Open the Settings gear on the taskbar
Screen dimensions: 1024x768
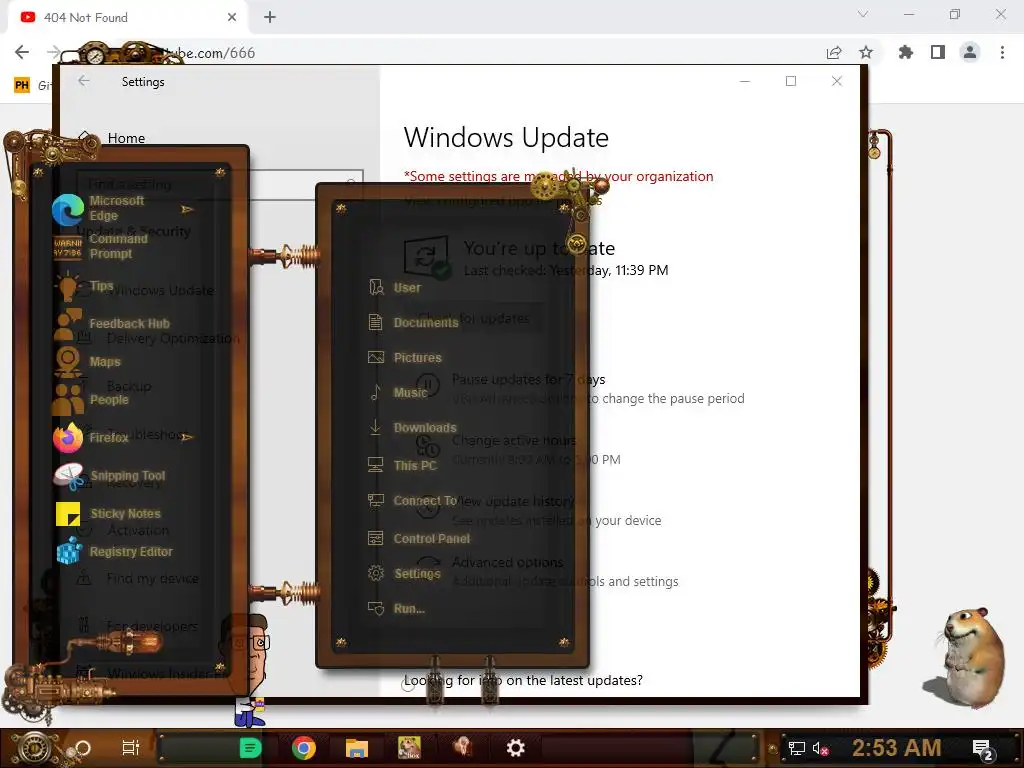pyautogui.click(x=516, y=748)
